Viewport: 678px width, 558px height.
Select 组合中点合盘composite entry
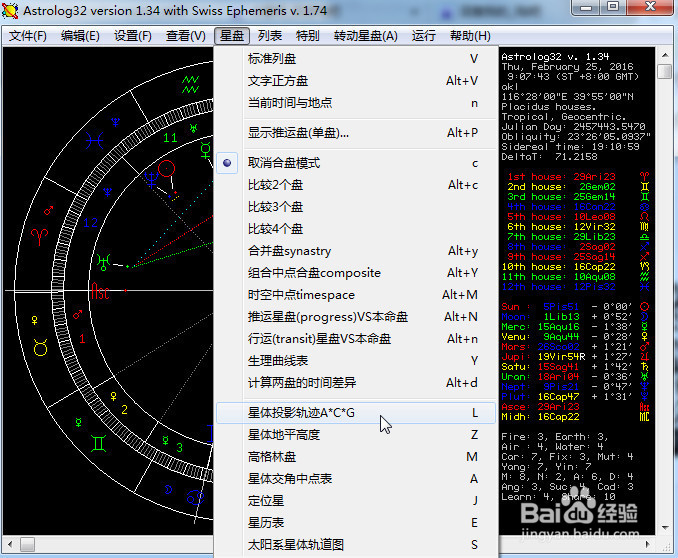[x=356, y=273]
